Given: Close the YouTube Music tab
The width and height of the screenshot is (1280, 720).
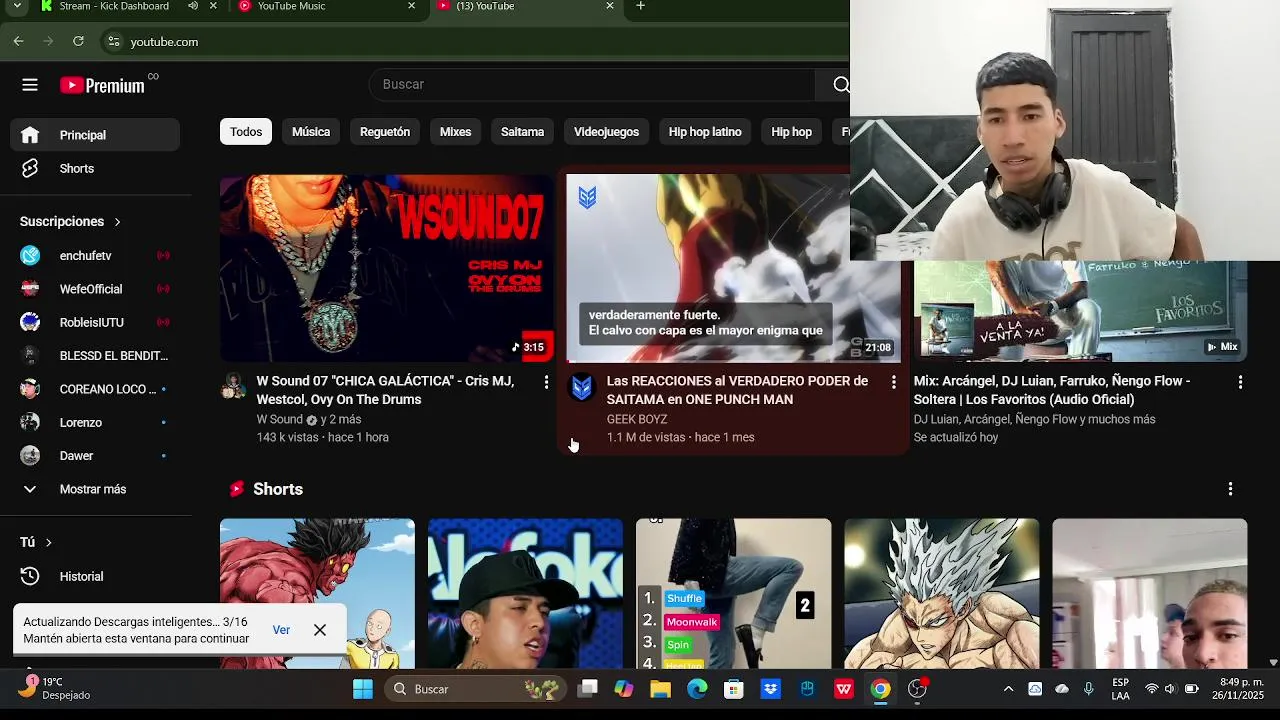Looking at the screenshot, I should click(x=411, y=6).
